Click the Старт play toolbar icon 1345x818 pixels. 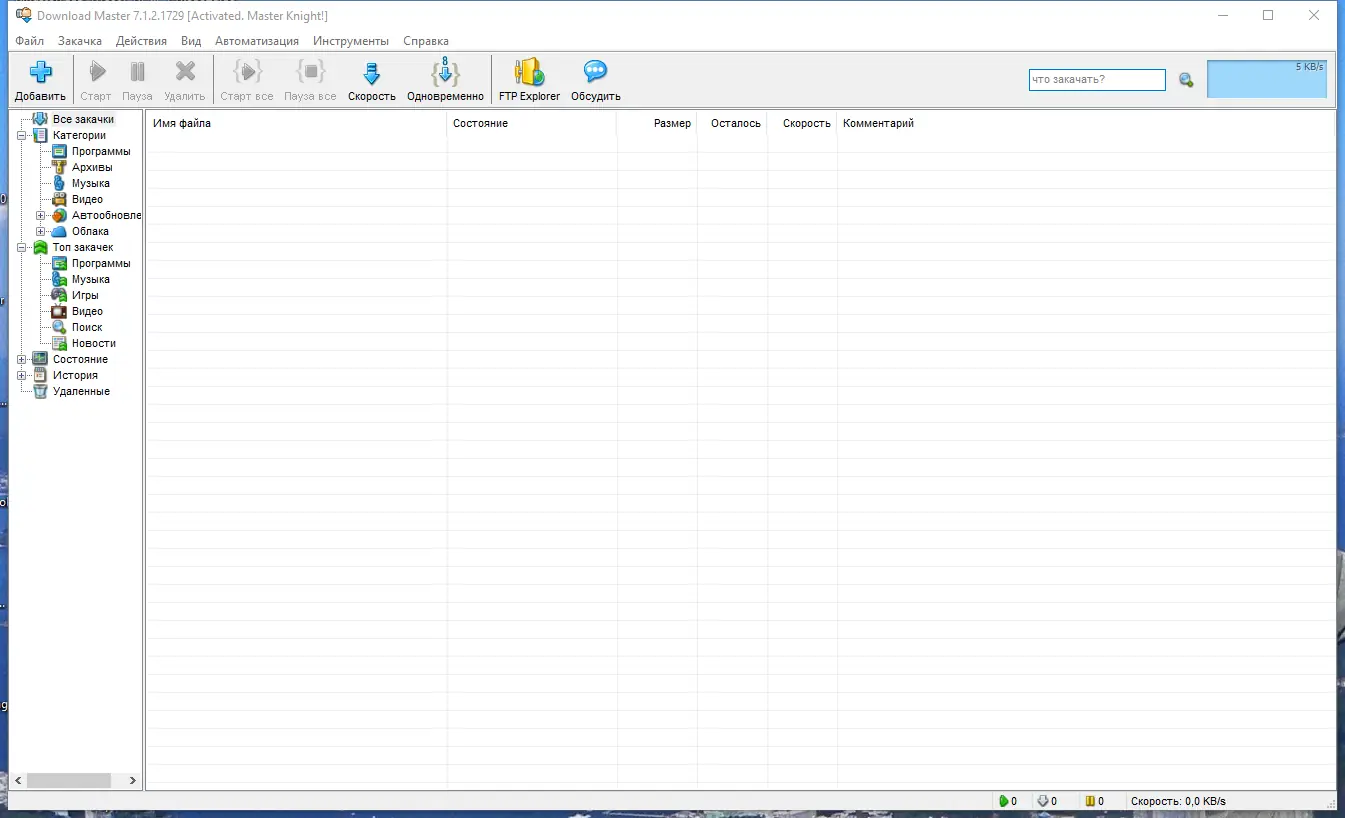click(x=96, y=72)
